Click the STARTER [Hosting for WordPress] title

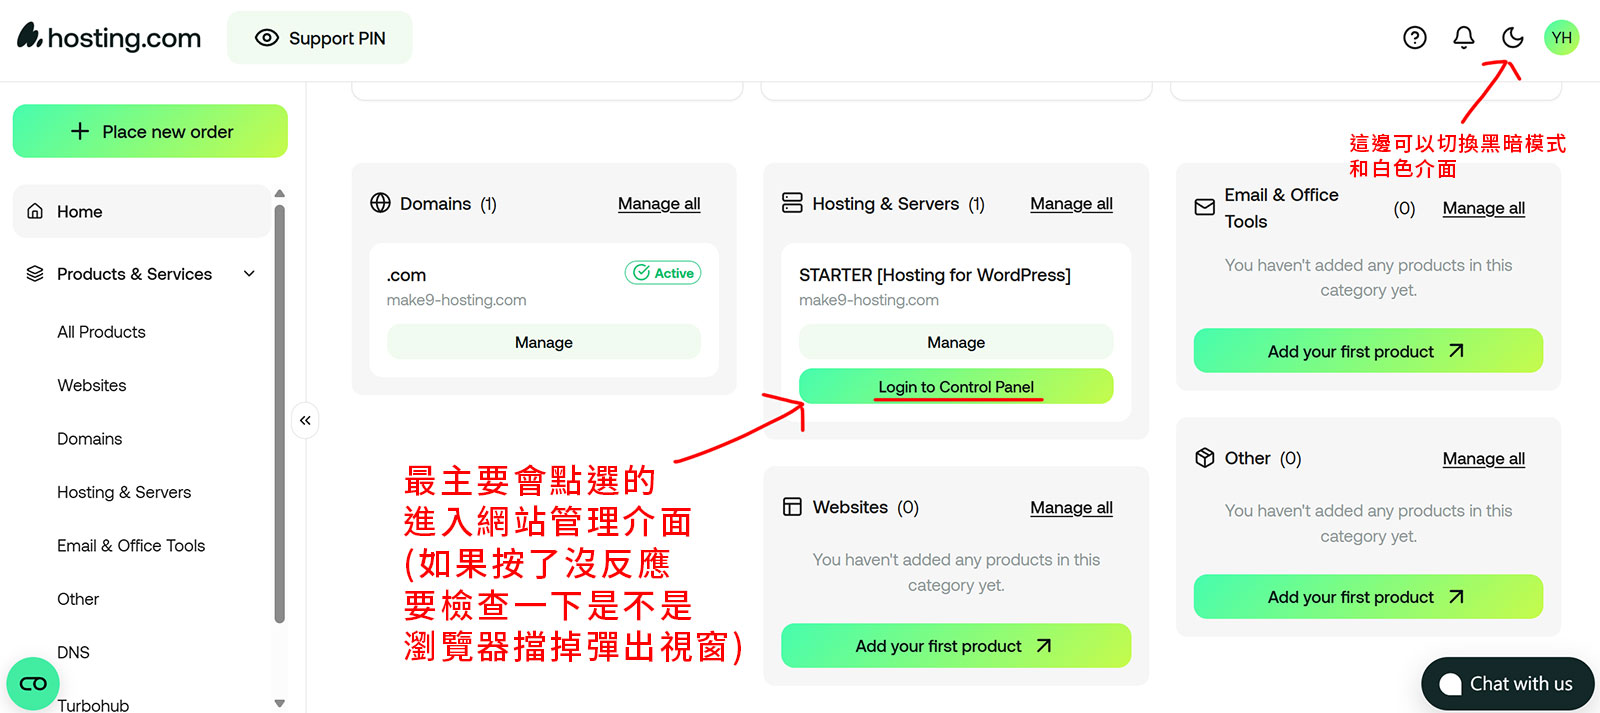(x=935, y=275)
